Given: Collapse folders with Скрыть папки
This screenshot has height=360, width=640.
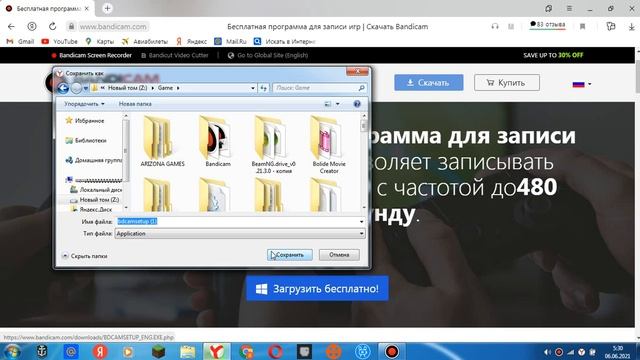Looking at the screenshot, I should coord(84,256).
